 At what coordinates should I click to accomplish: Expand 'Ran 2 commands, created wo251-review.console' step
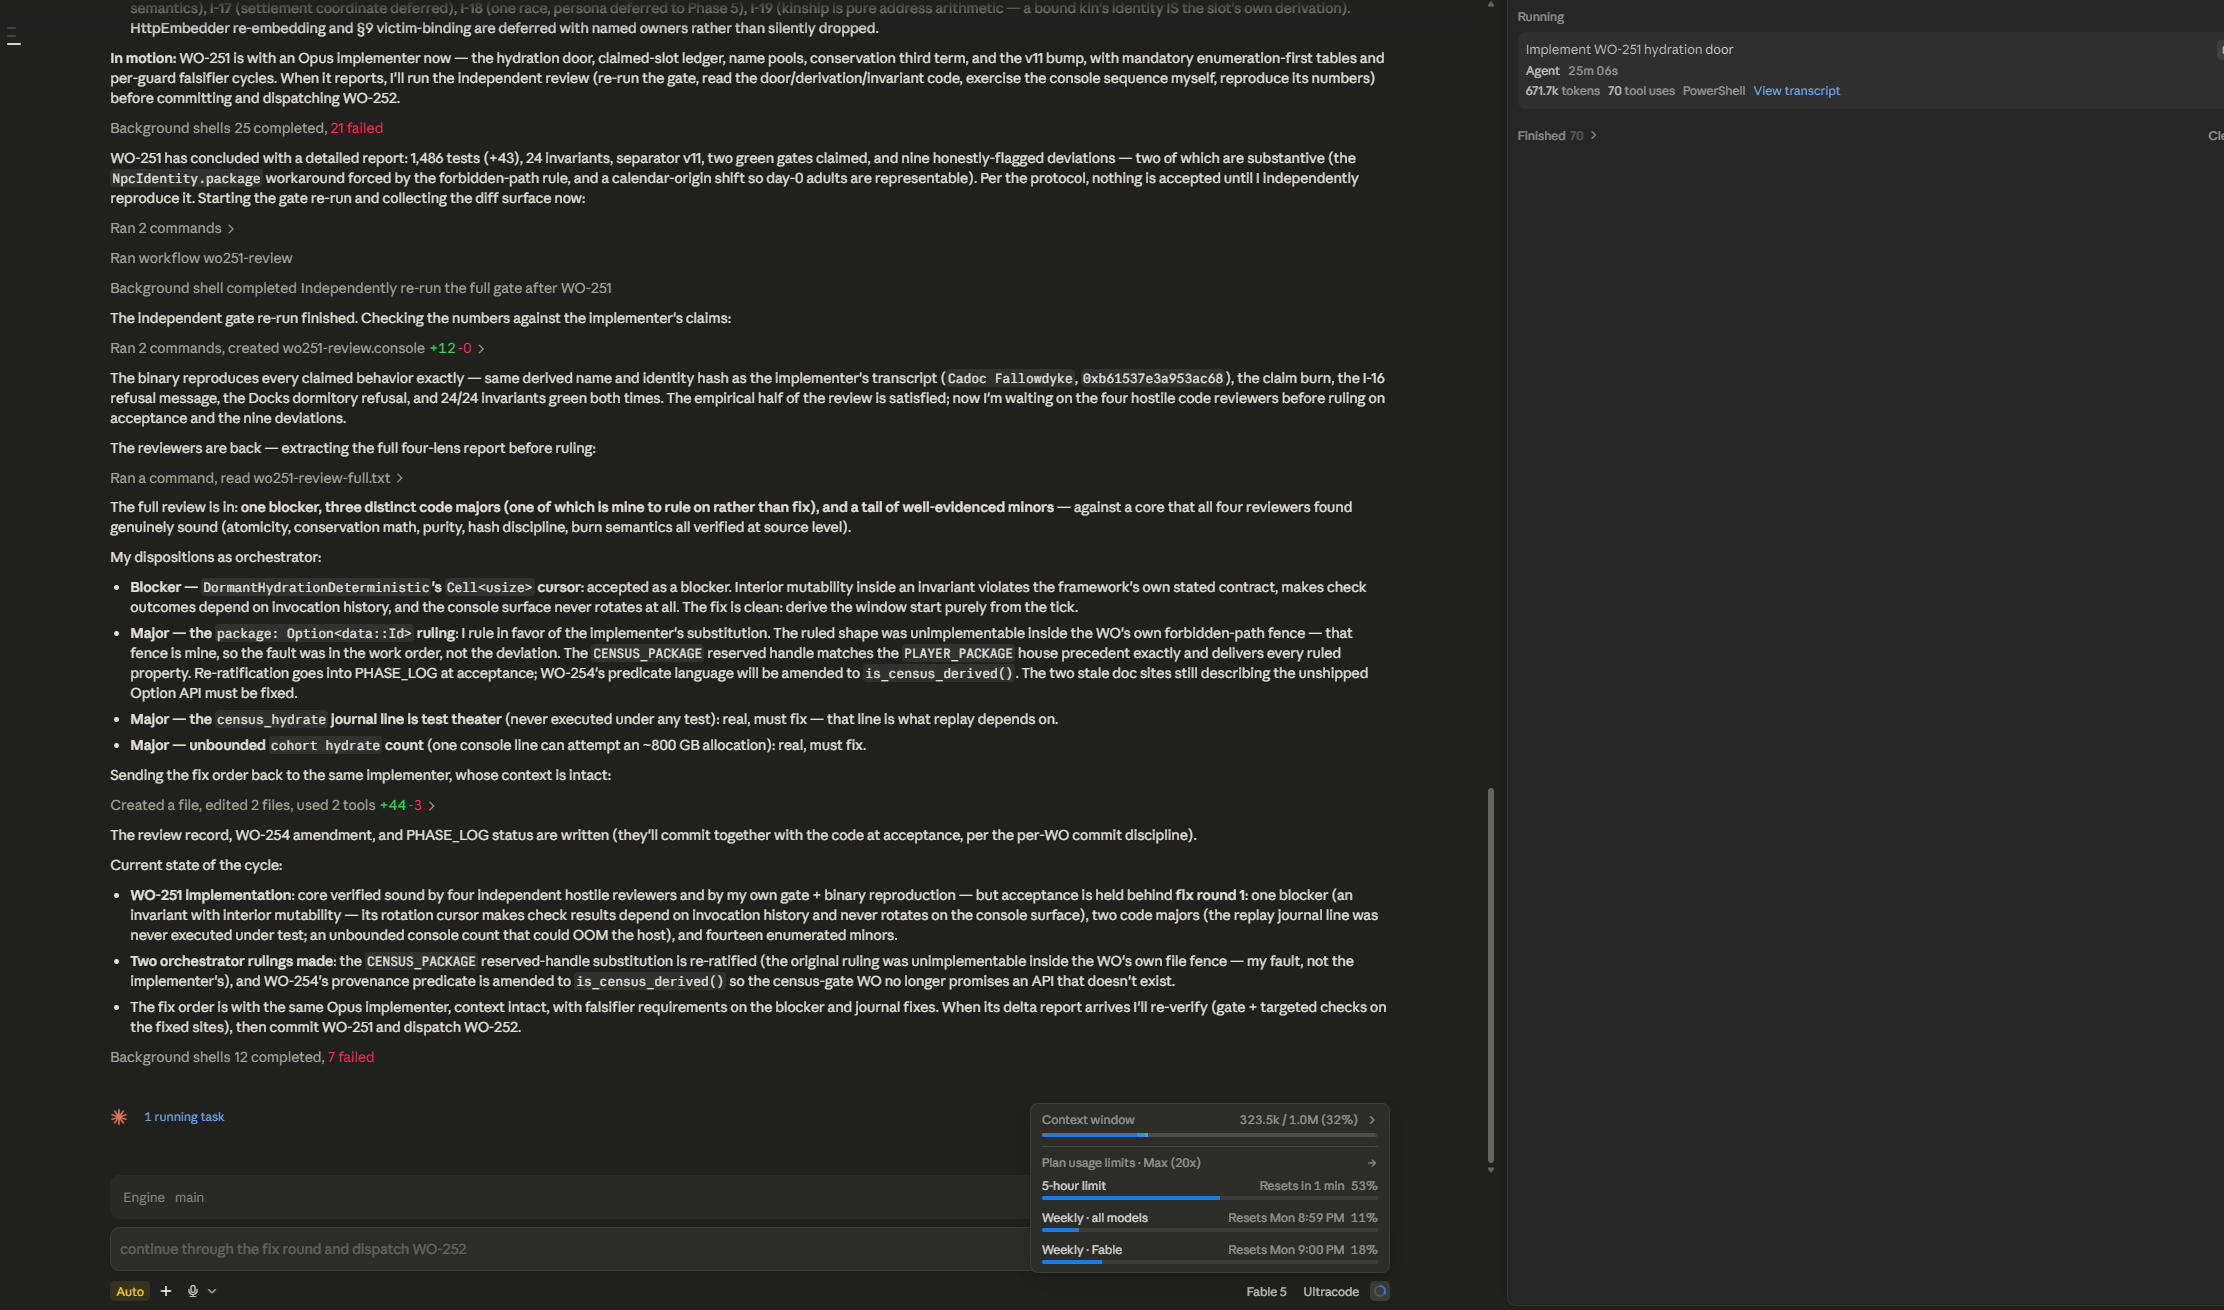[x=297, y=348]
